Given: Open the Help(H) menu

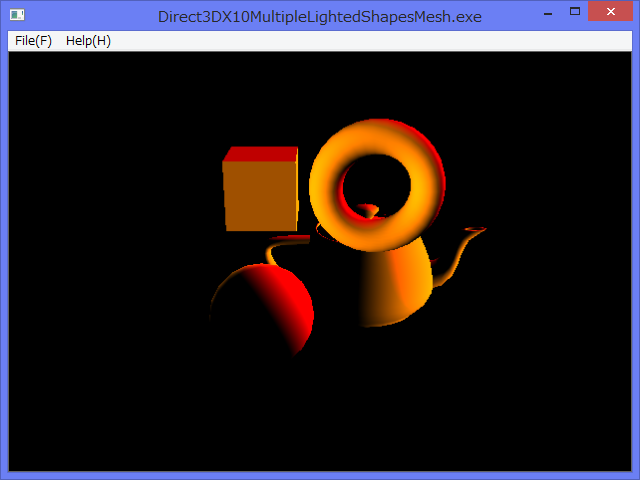Looking at the screenshot, I should 88,41.
